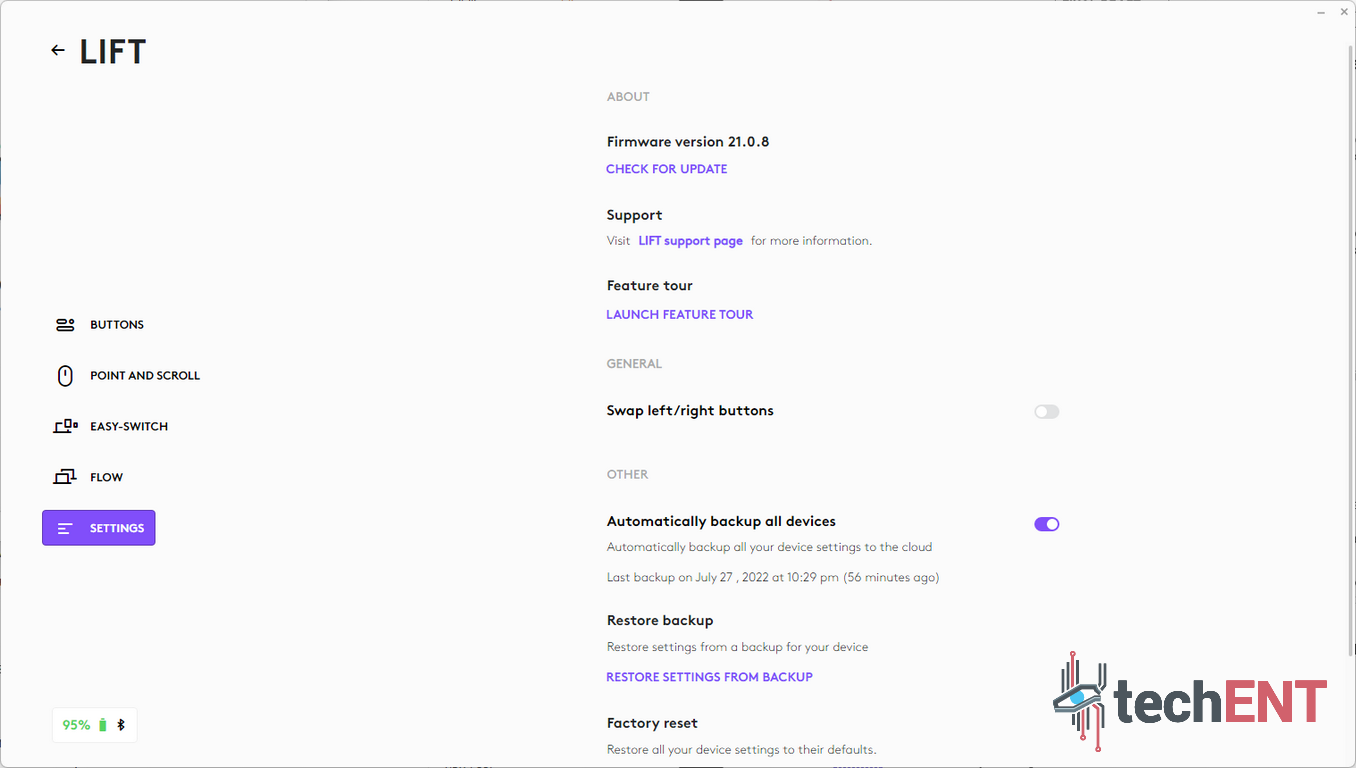Click the Settings lines icon
1356x768 pixels.
(x=65, y=529)
